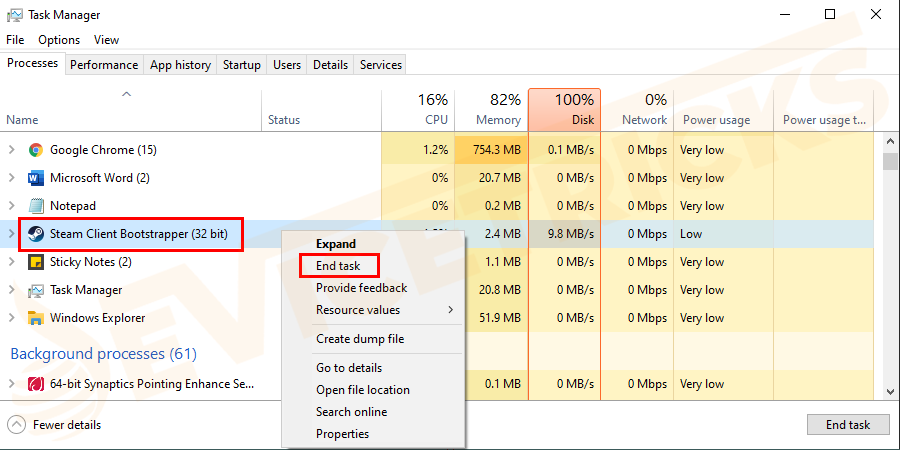Screen dimensions: 900x450
Task: Expand the Windows Explorer process group
Action: (x=11, y=317)
